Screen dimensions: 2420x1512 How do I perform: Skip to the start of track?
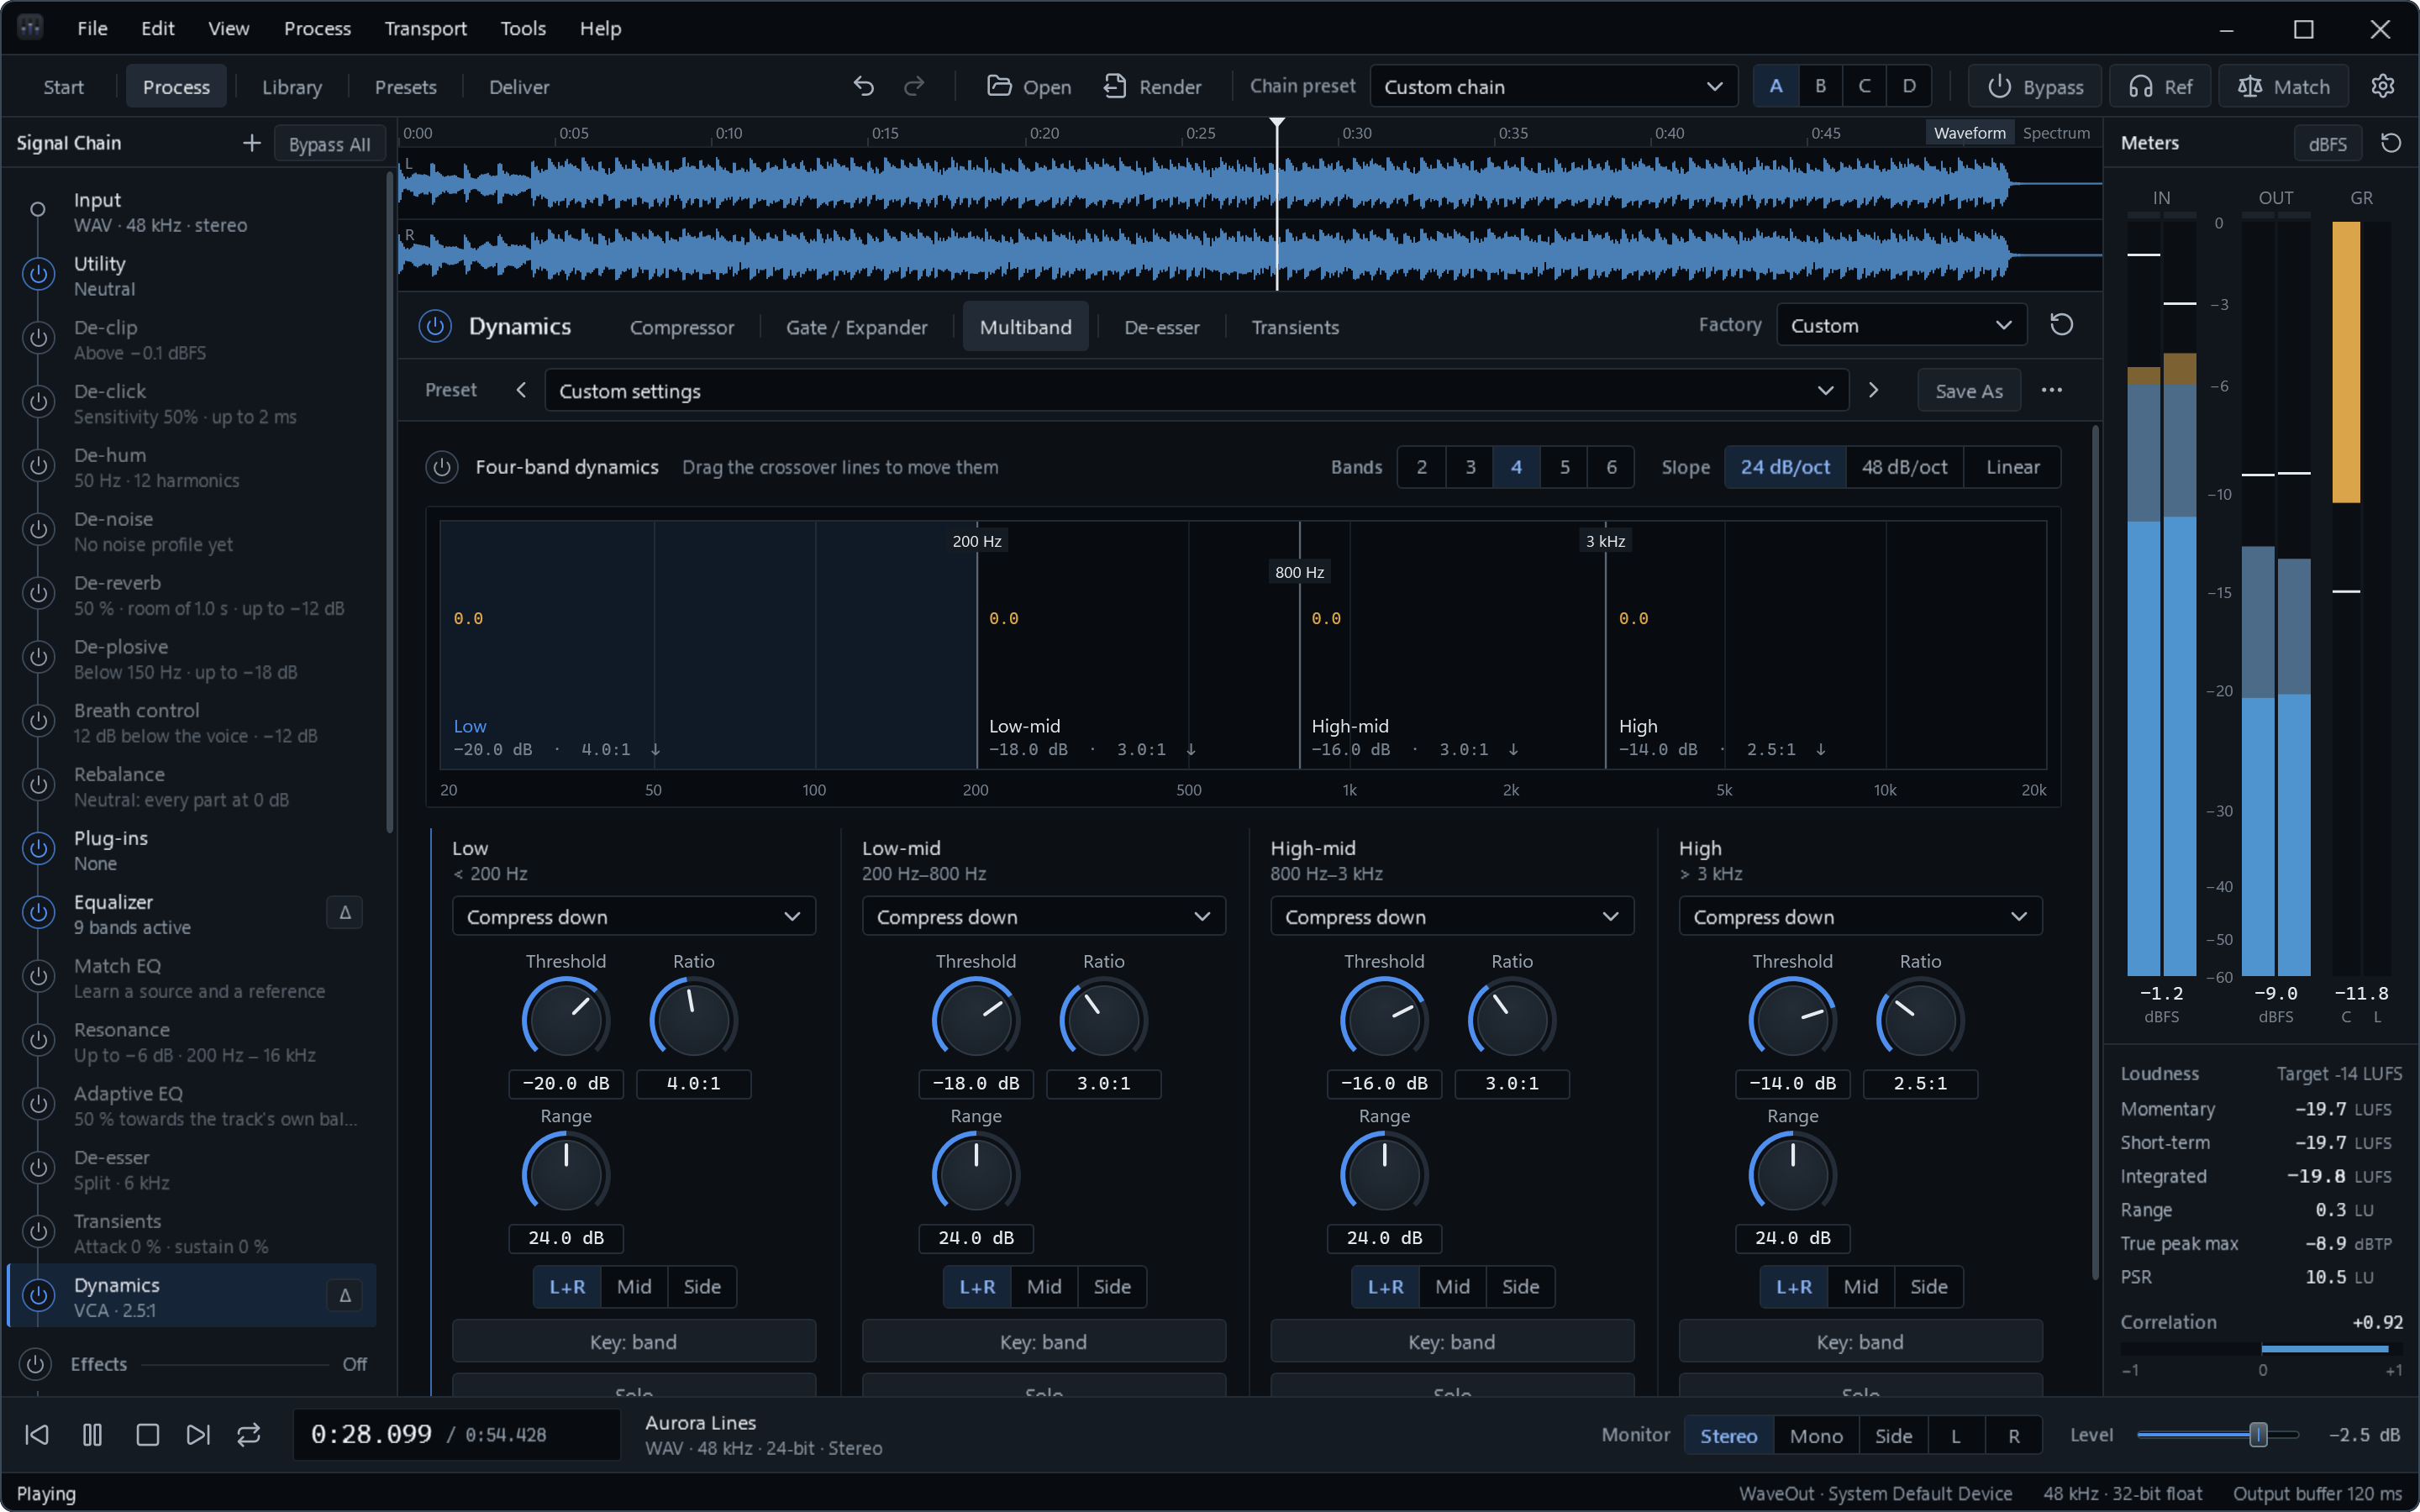(x=37, y=1435)
